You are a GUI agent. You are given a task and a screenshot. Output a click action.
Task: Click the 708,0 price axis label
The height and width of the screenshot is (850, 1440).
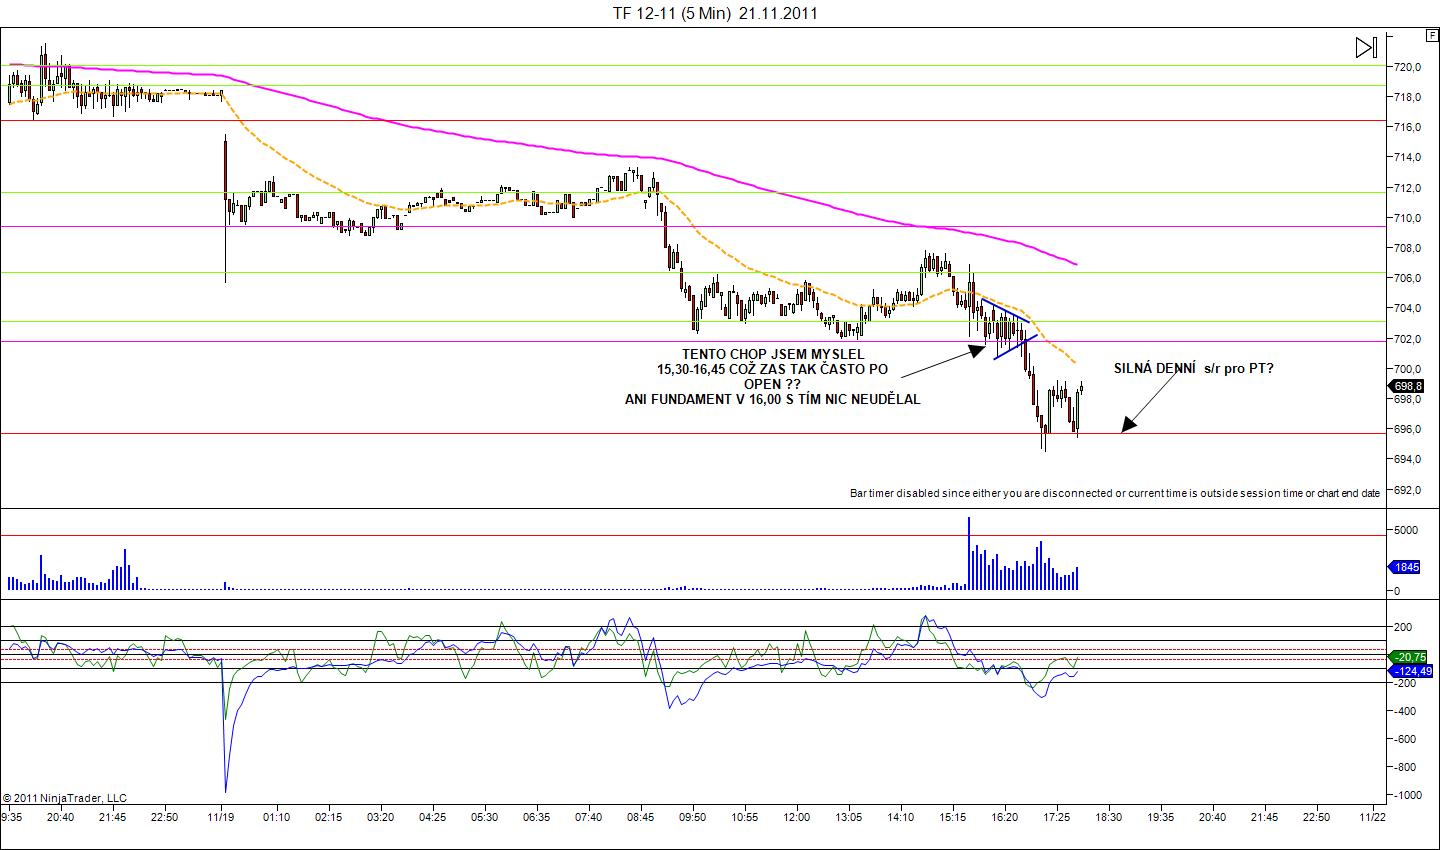coord(1408,248)
